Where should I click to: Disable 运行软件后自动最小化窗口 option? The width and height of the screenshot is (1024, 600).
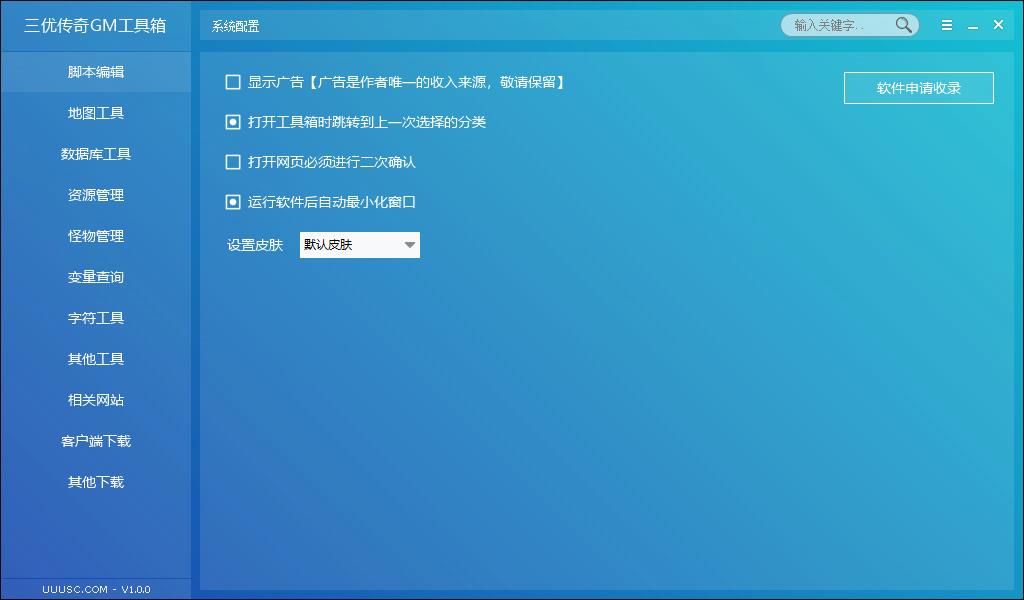pos(233,202)
